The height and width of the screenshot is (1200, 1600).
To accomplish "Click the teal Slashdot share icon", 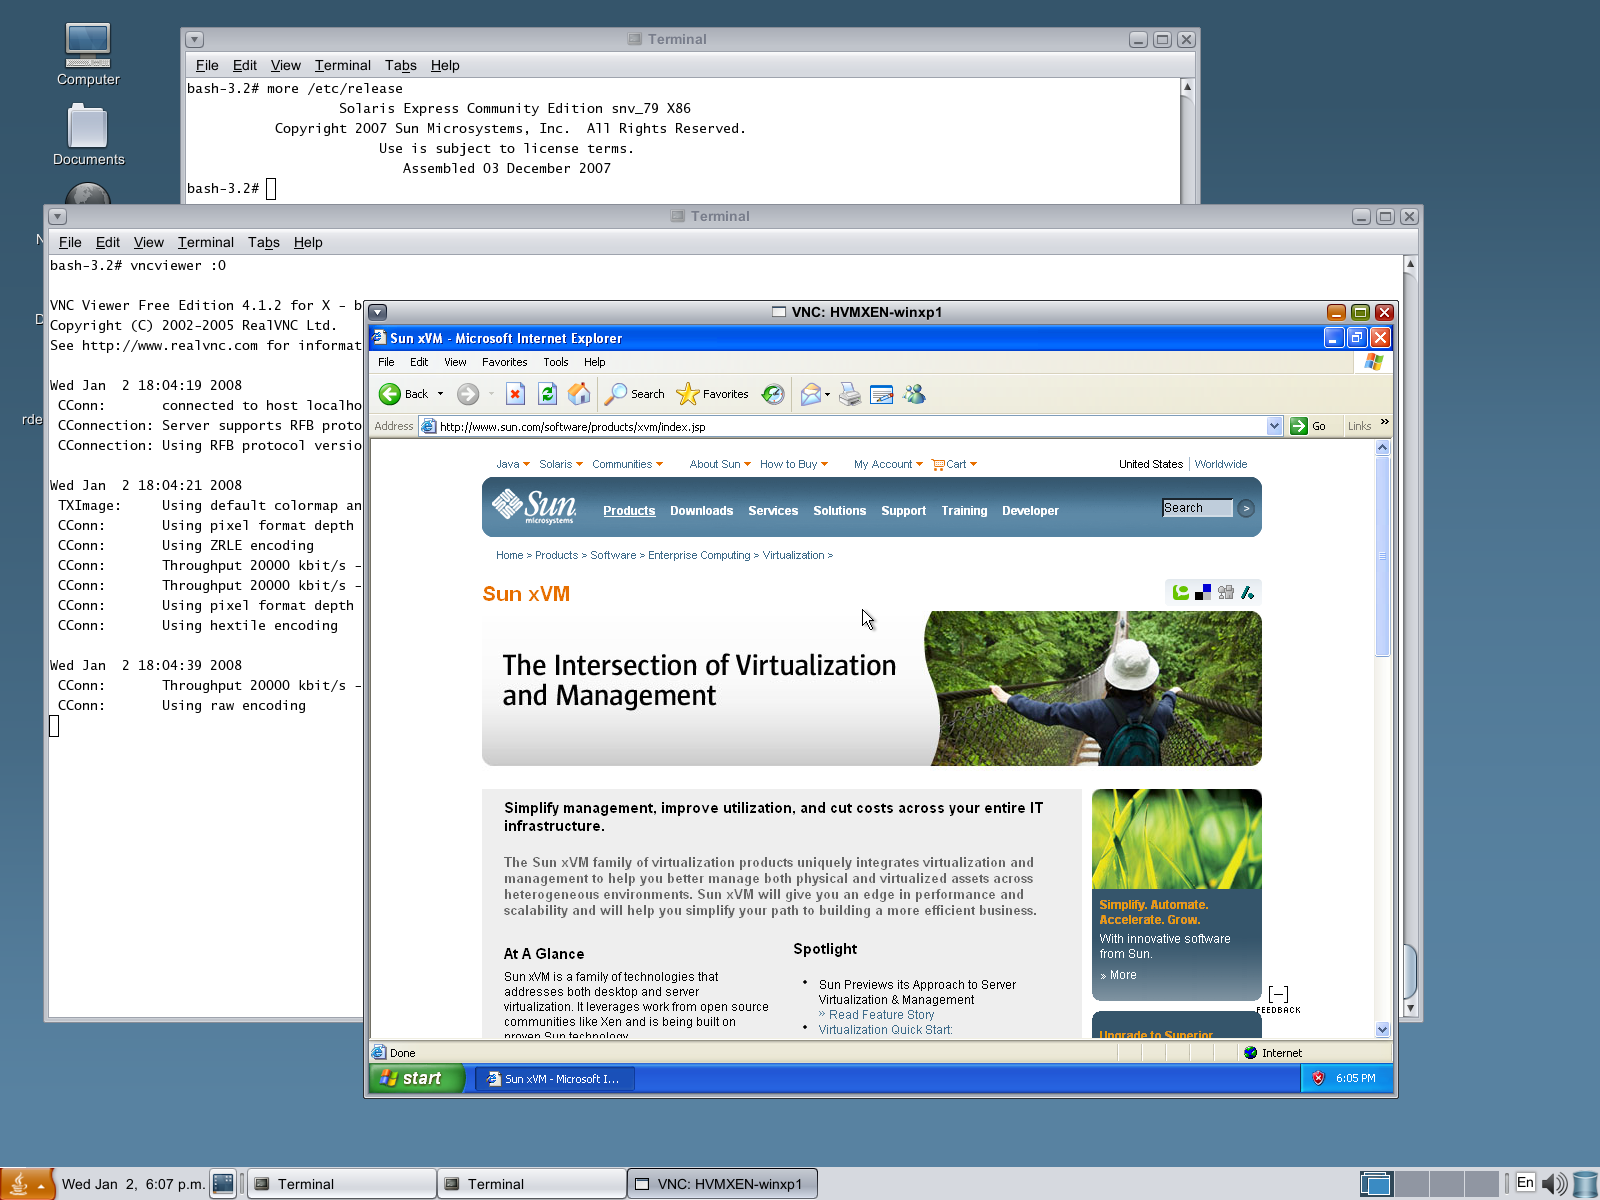I will tap(1248, 592).
